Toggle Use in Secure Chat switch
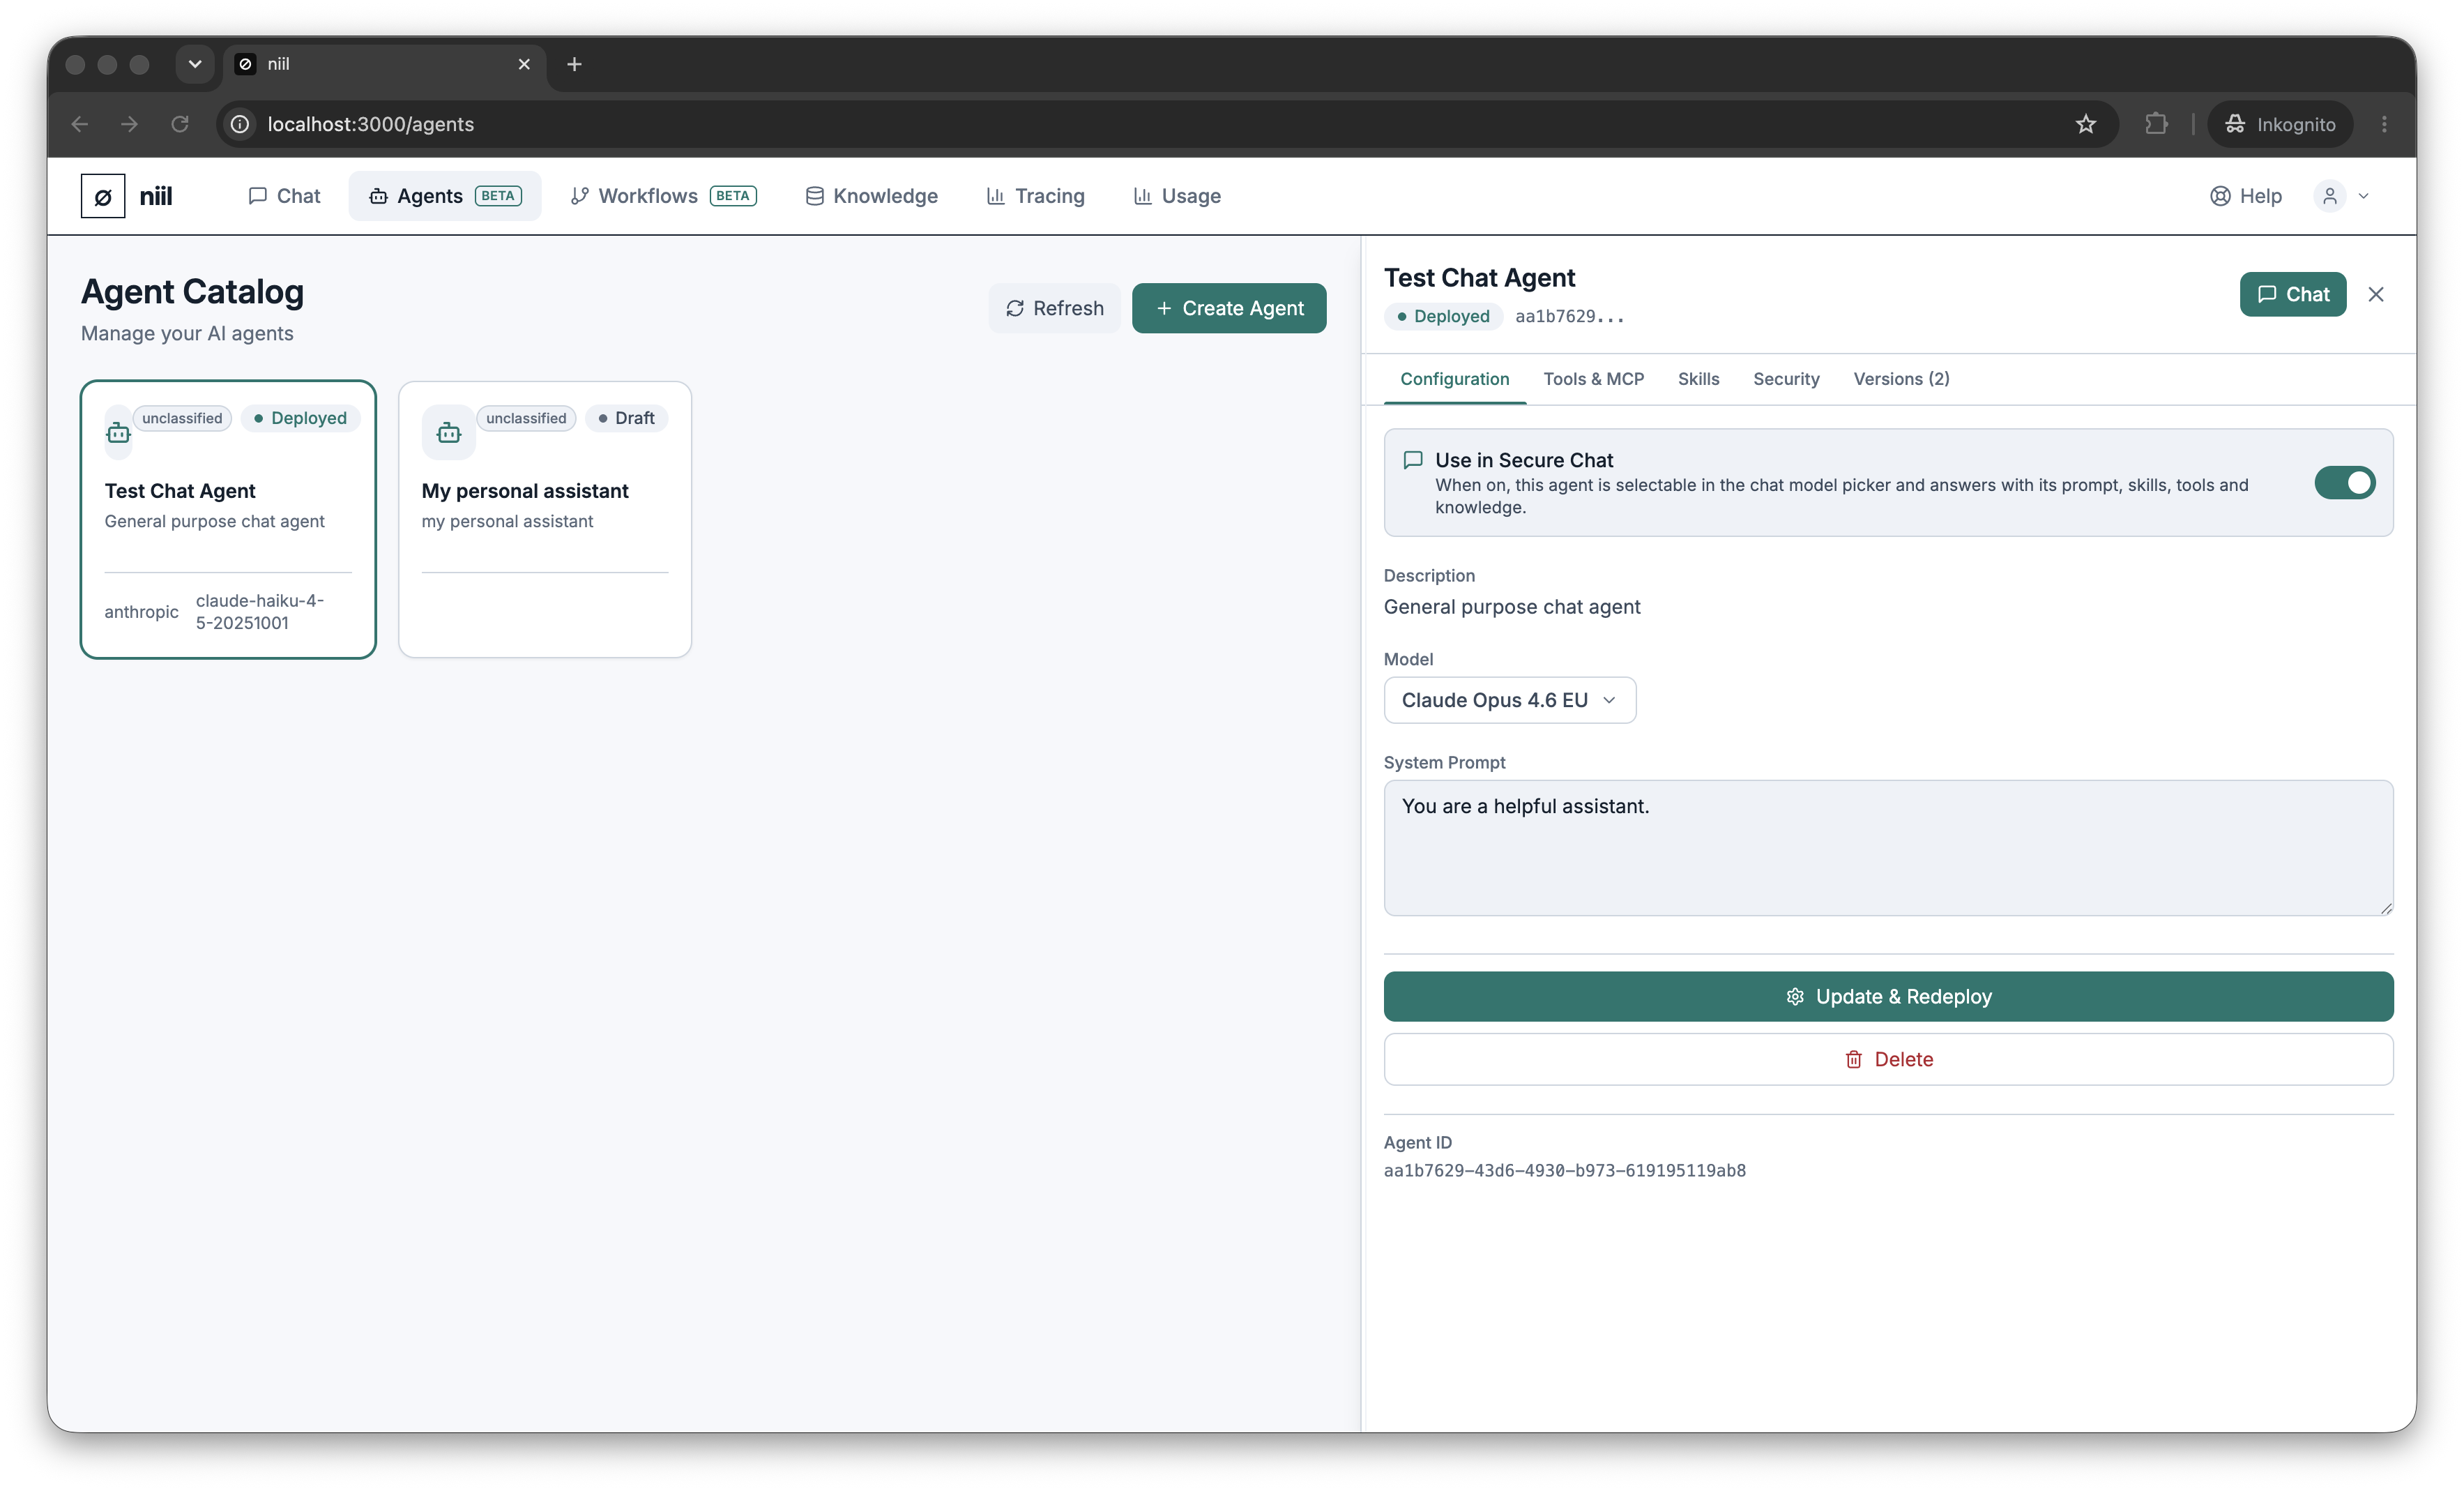2464x1491 pixels. pos(2344,483)
